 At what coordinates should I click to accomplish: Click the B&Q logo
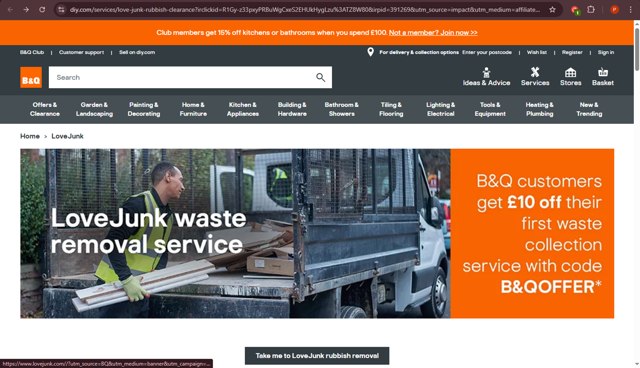point(31,77)
